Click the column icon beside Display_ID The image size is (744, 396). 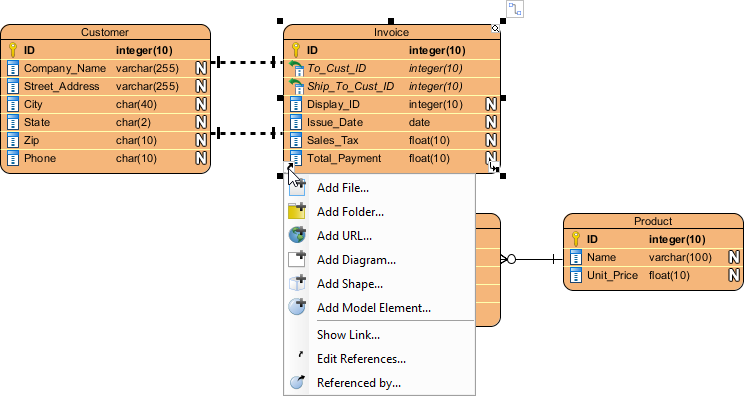coord(296,104)
